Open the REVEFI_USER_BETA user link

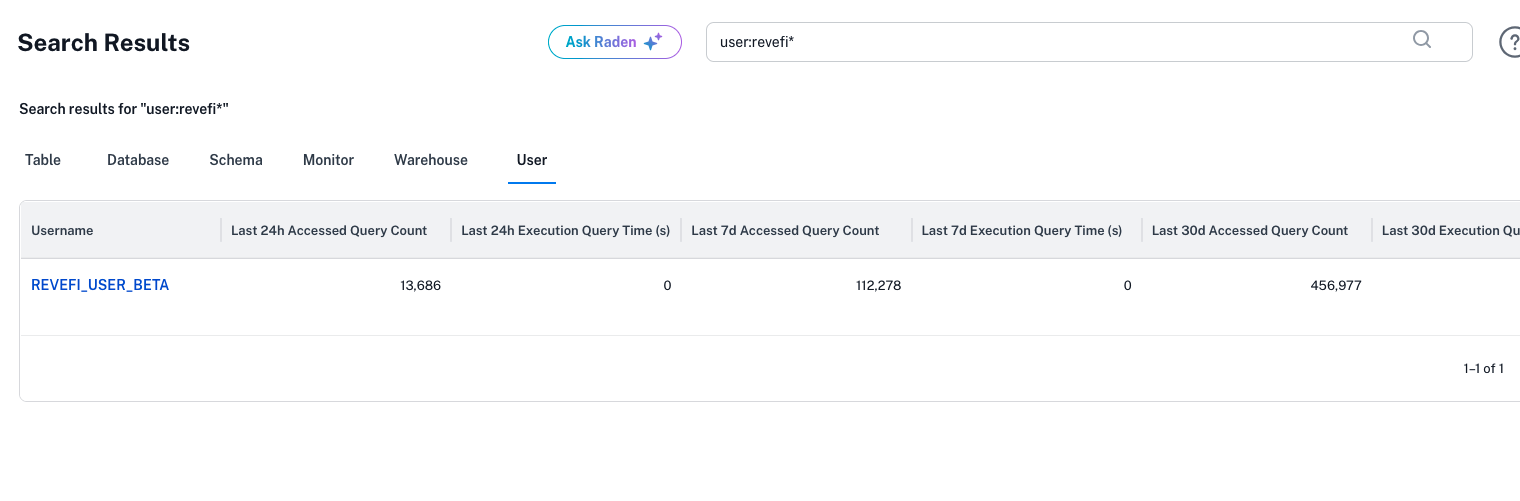(x=100, y=285)
